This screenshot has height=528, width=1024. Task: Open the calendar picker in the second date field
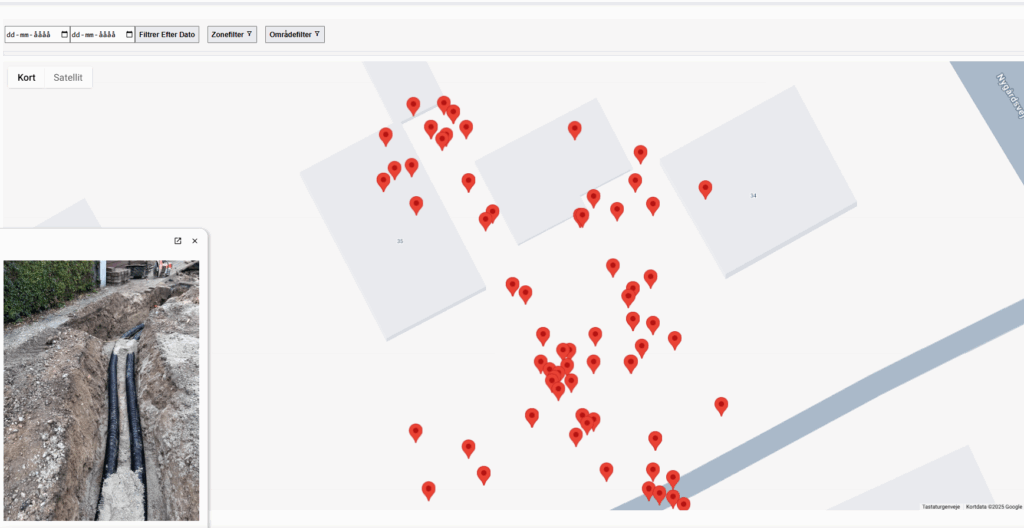(129, 34)
